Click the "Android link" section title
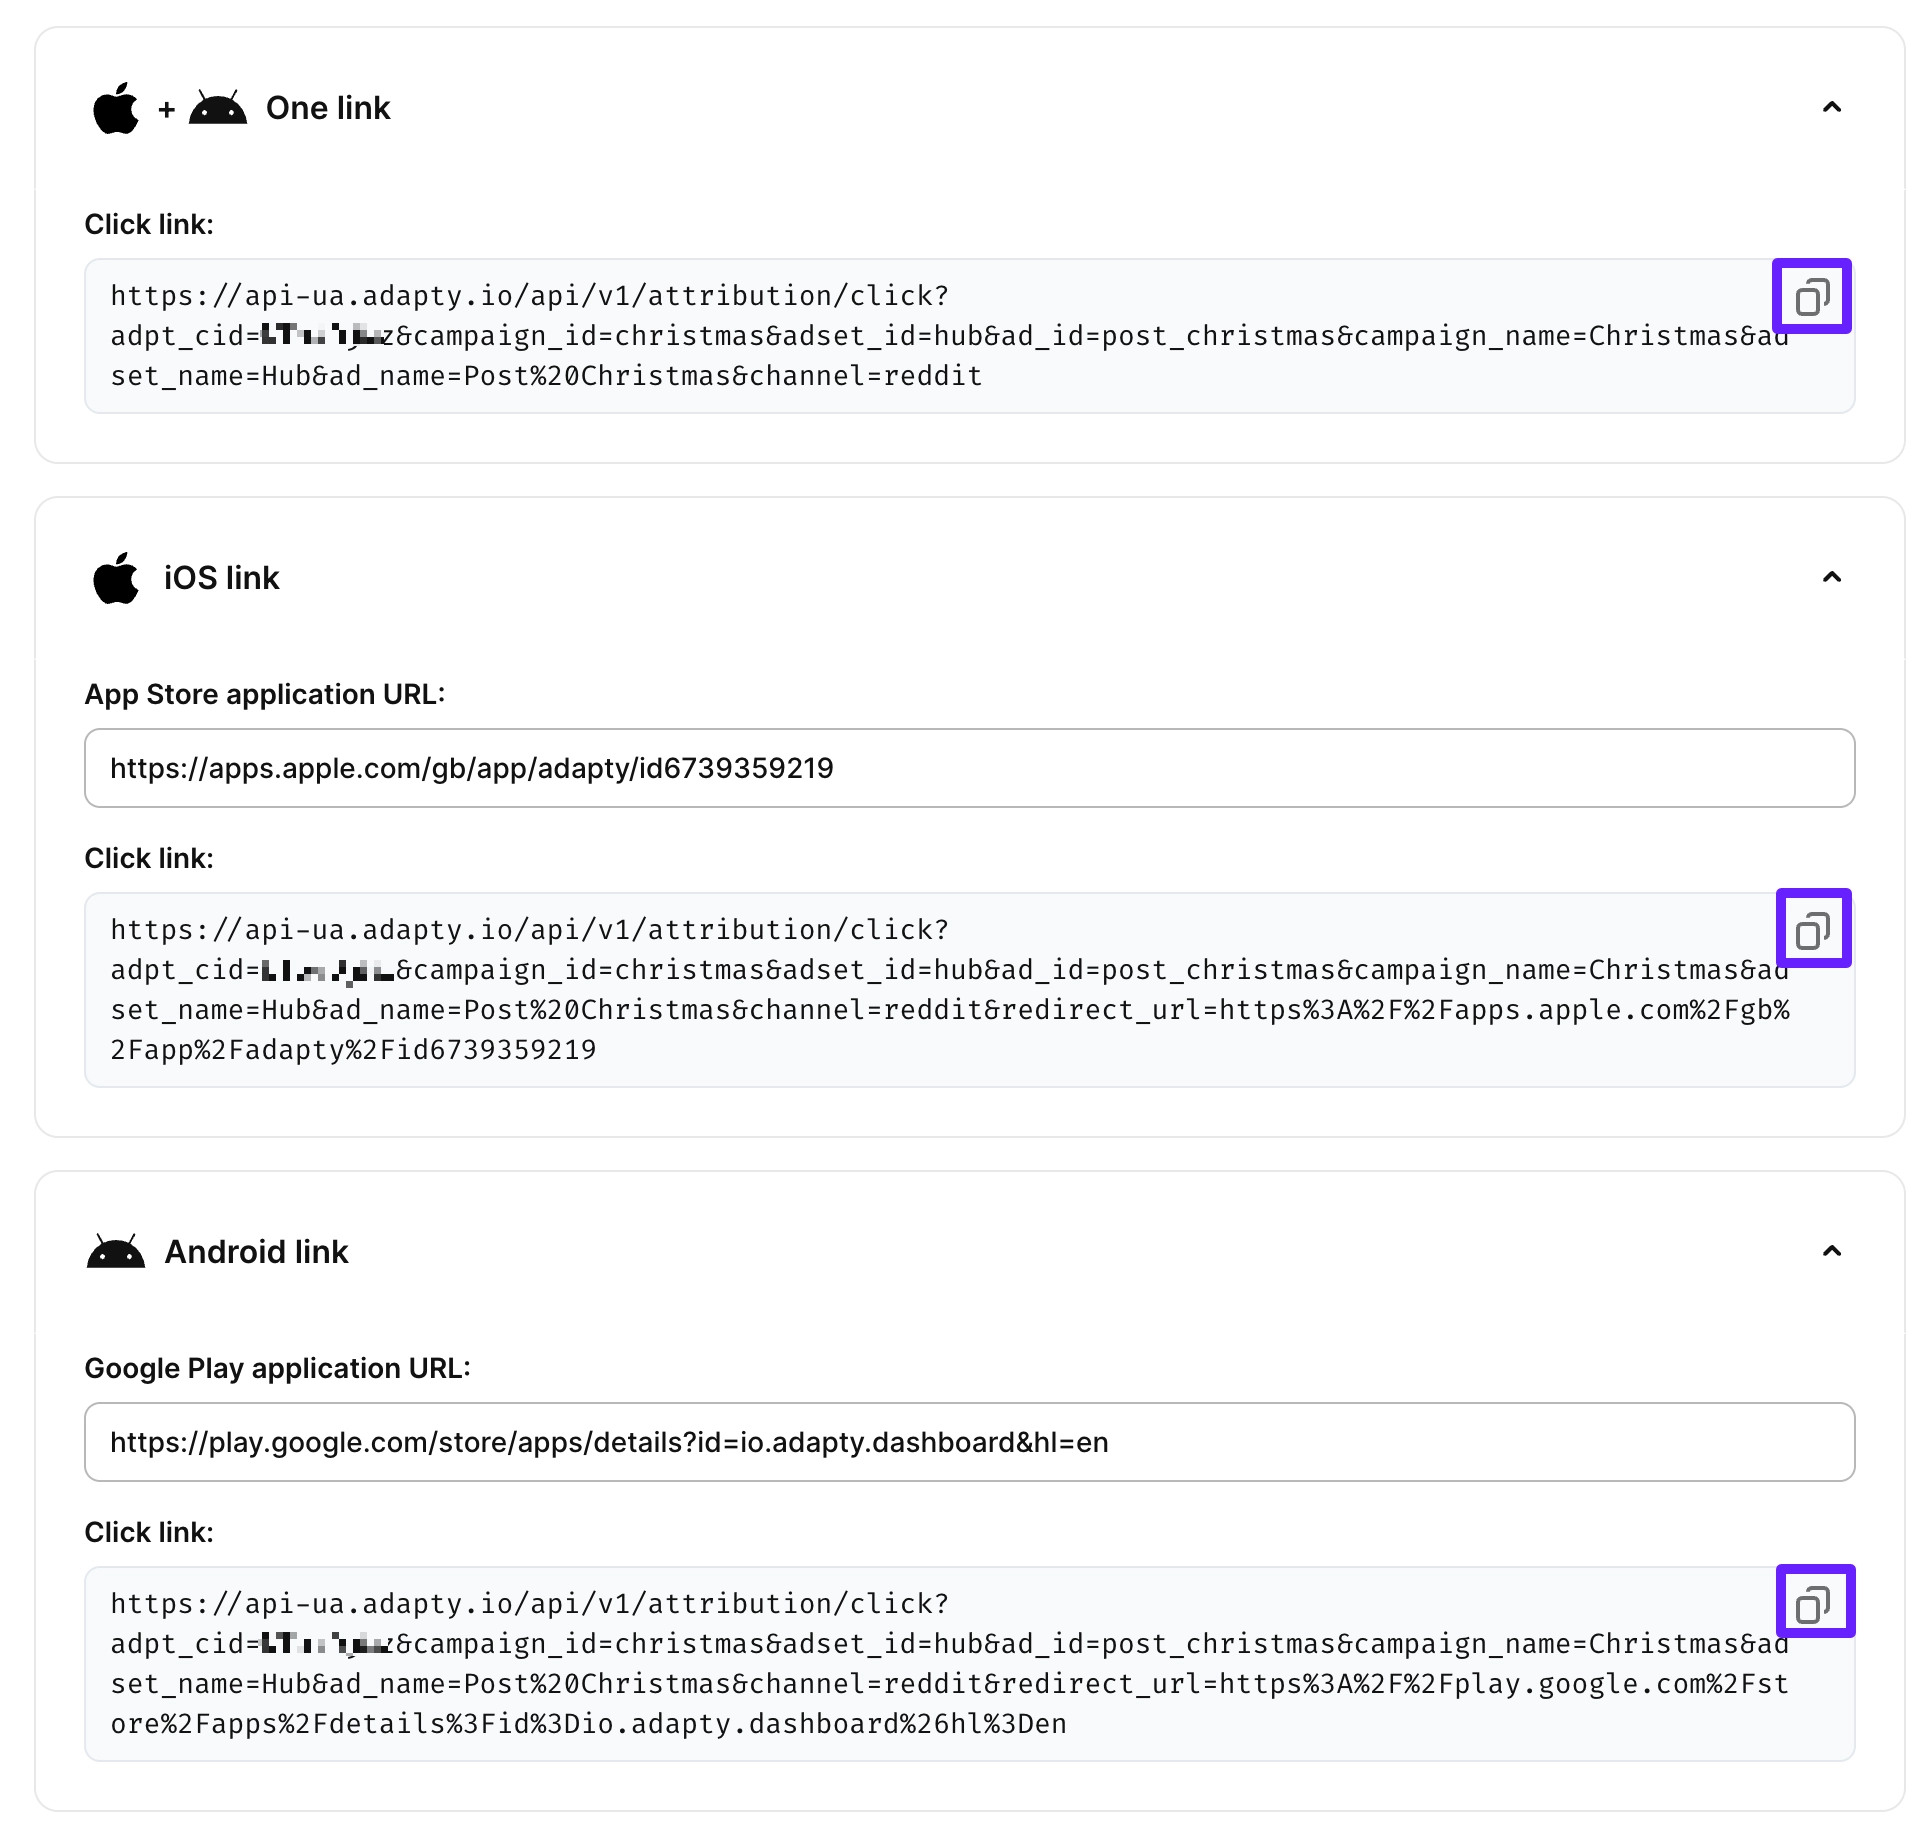 coord(256,1252)
